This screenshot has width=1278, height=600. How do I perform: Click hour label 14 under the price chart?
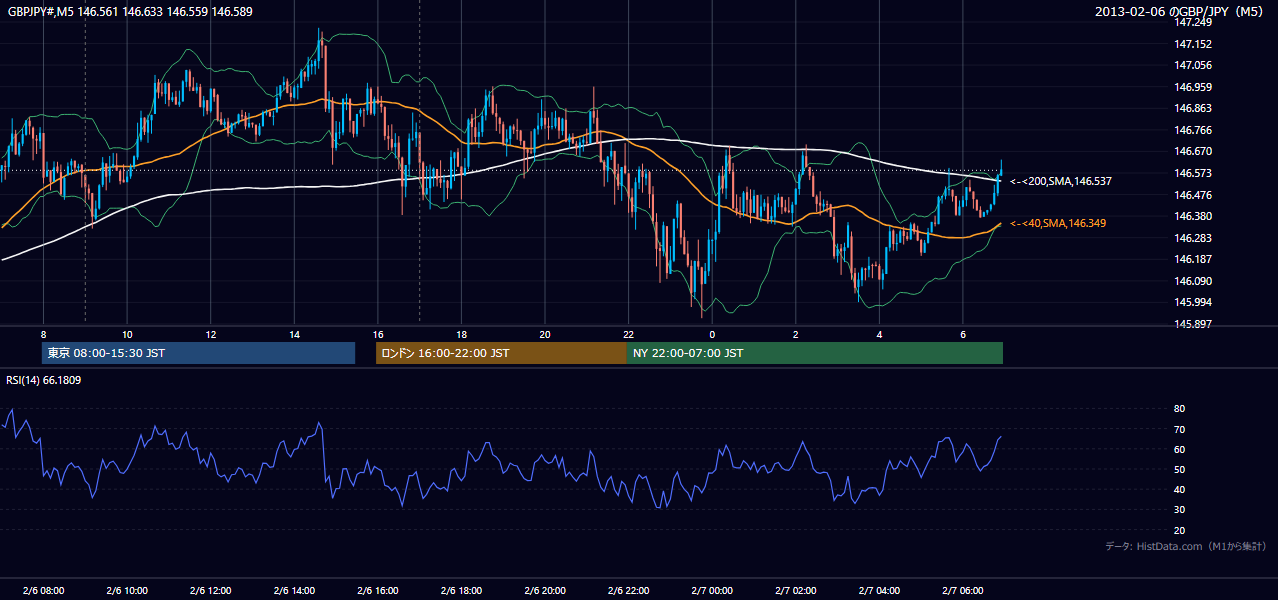click(x=294, y=334)
